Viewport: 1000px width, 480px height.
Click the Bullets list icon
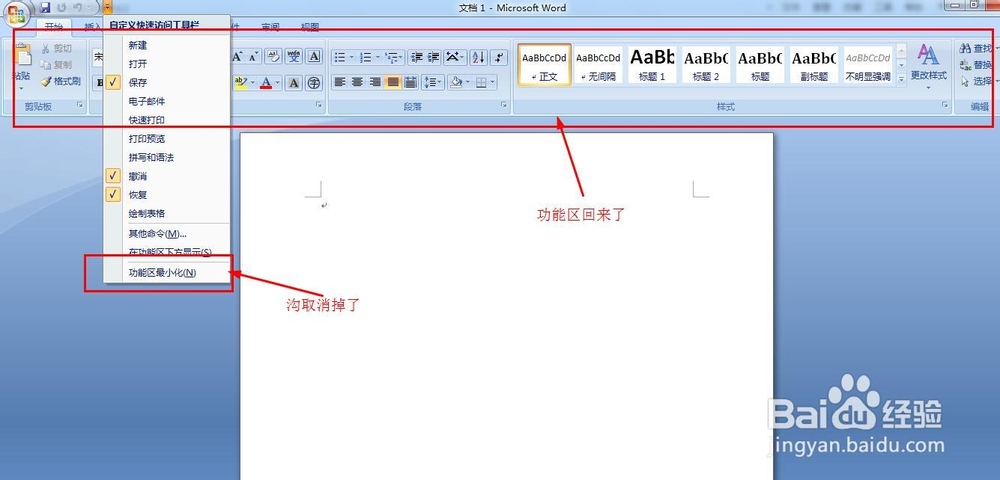[x=340, y=57]
